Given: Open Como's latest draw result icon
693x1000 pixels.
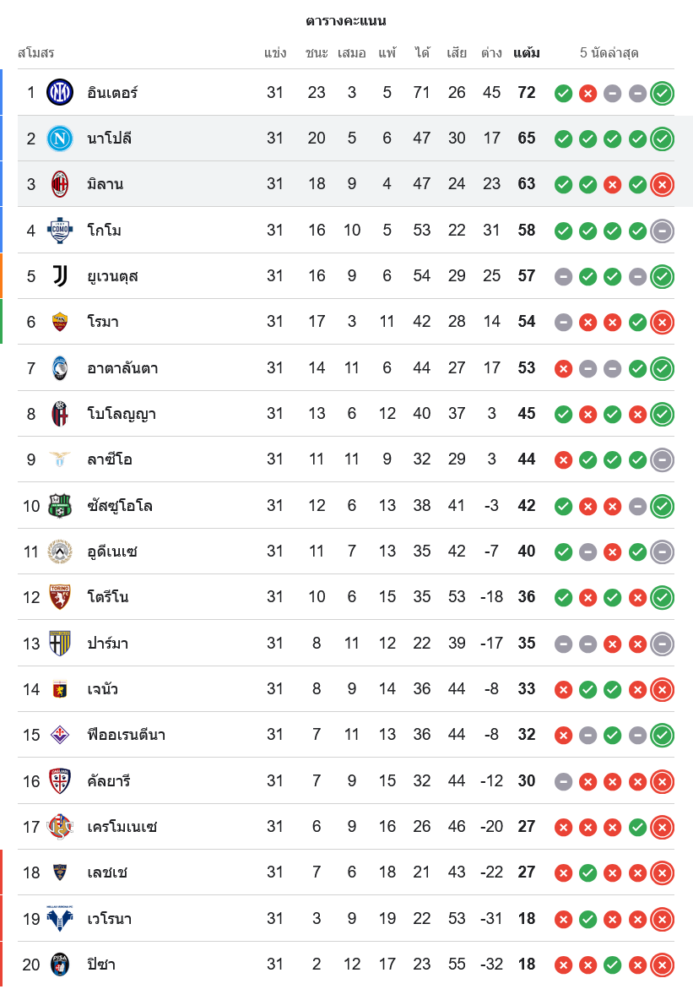Looking at the screenshot, I should tap(661, 230).
